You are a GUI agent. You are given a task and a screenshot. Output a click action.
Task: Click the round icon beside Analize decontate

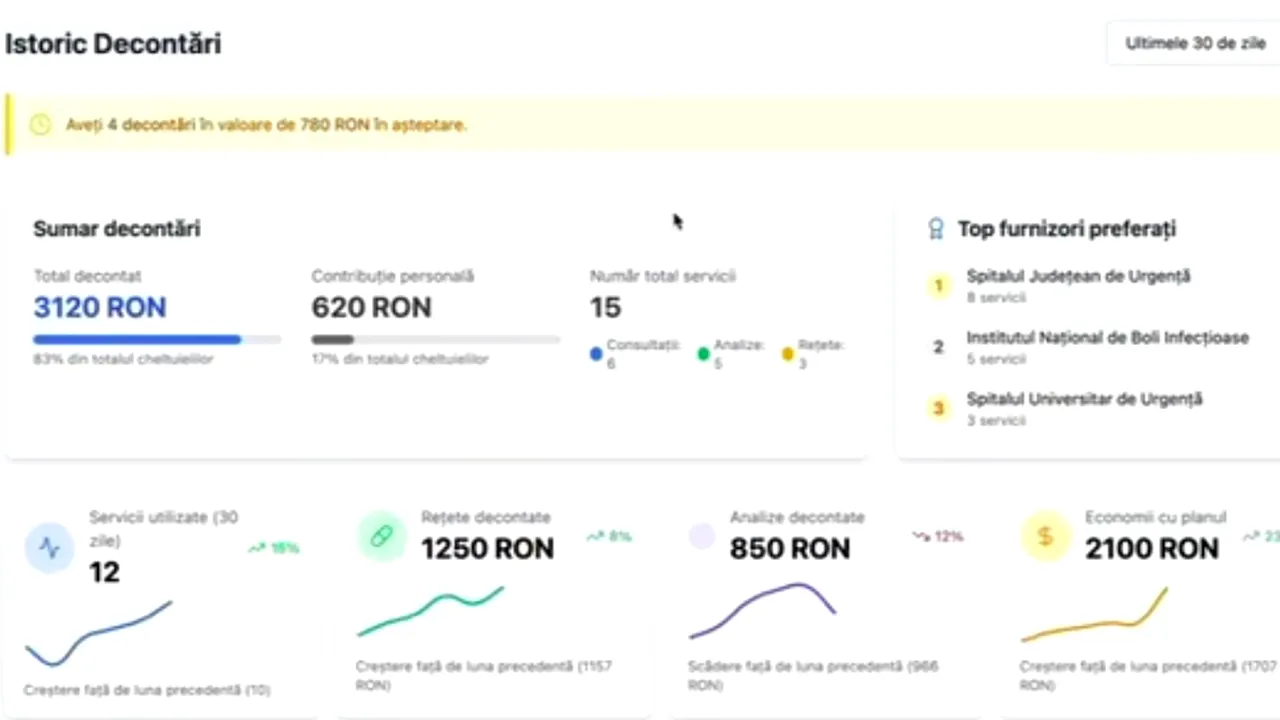click(702, 537)
